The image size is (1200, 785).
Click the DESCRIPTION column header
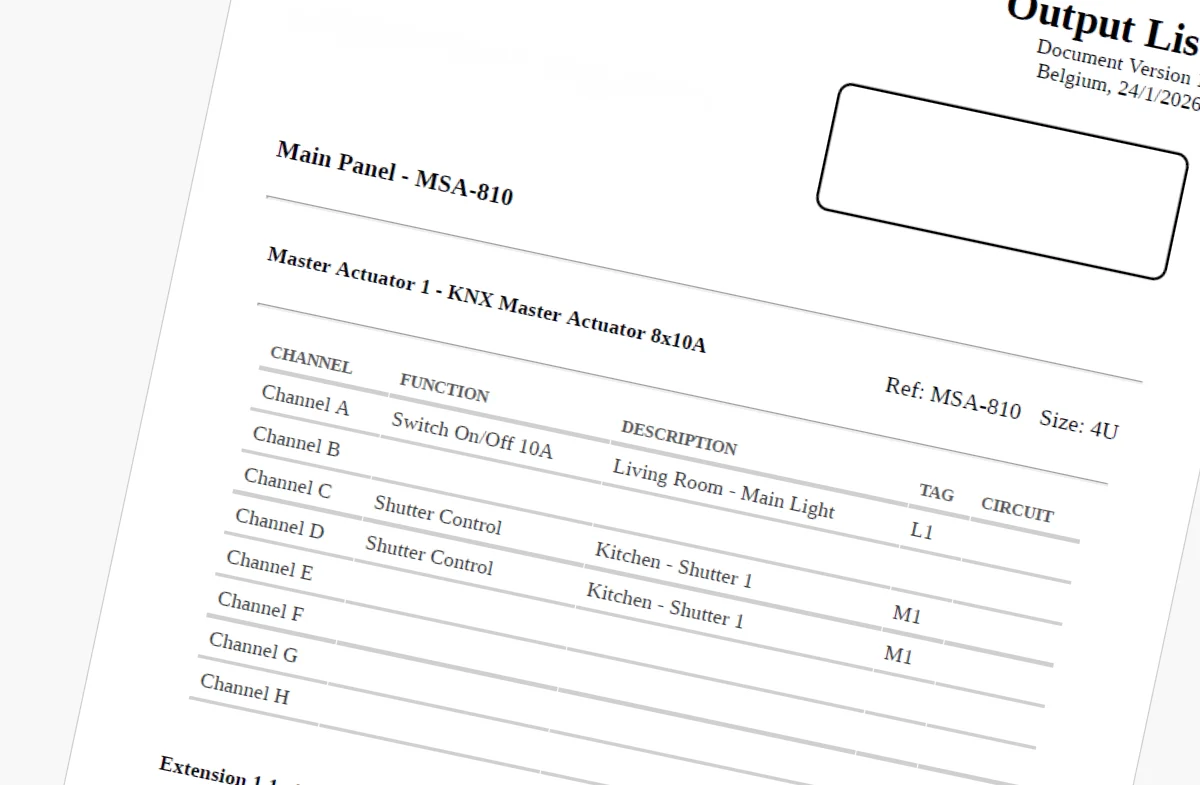pyautogui.click(x=678, y=437)
